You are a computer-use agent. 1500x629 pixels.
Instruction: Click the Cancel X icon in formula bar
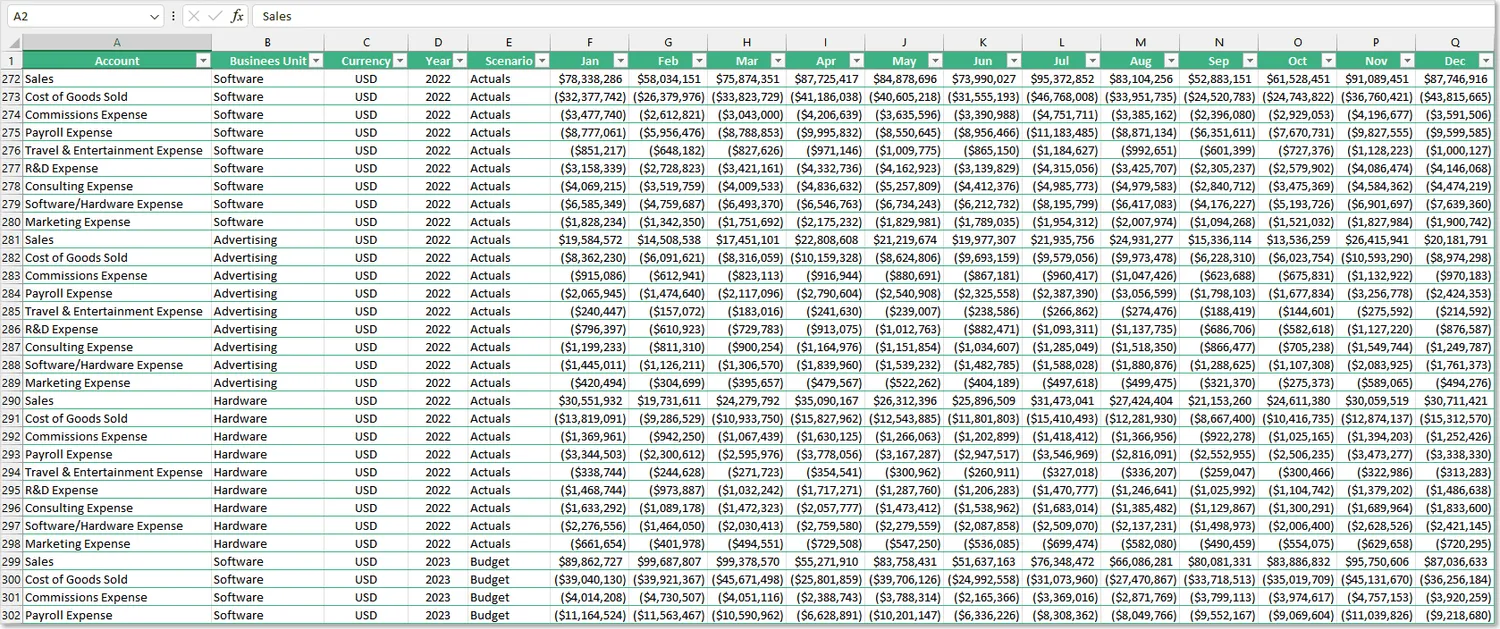tap(194, 16)
